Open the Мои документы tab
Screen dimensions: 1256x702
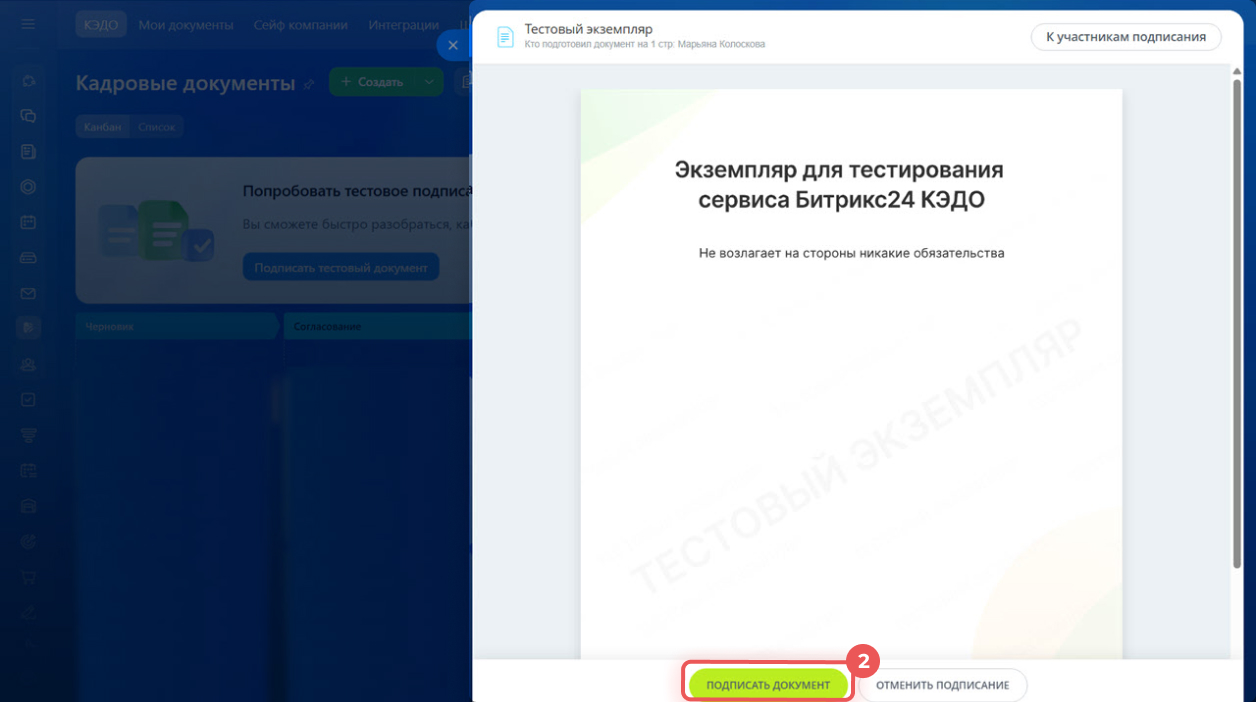tap(186, 25)
